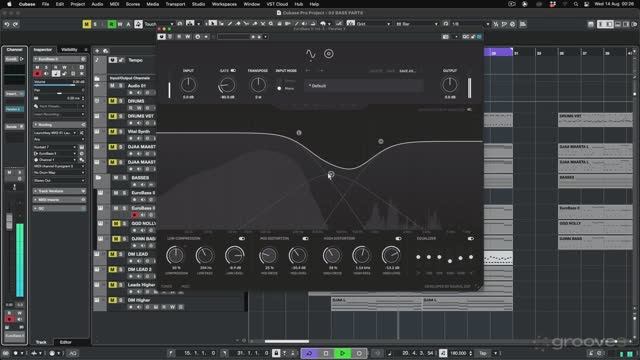Open the Tap tempo dropdown arrow

[x=496, y=353]
